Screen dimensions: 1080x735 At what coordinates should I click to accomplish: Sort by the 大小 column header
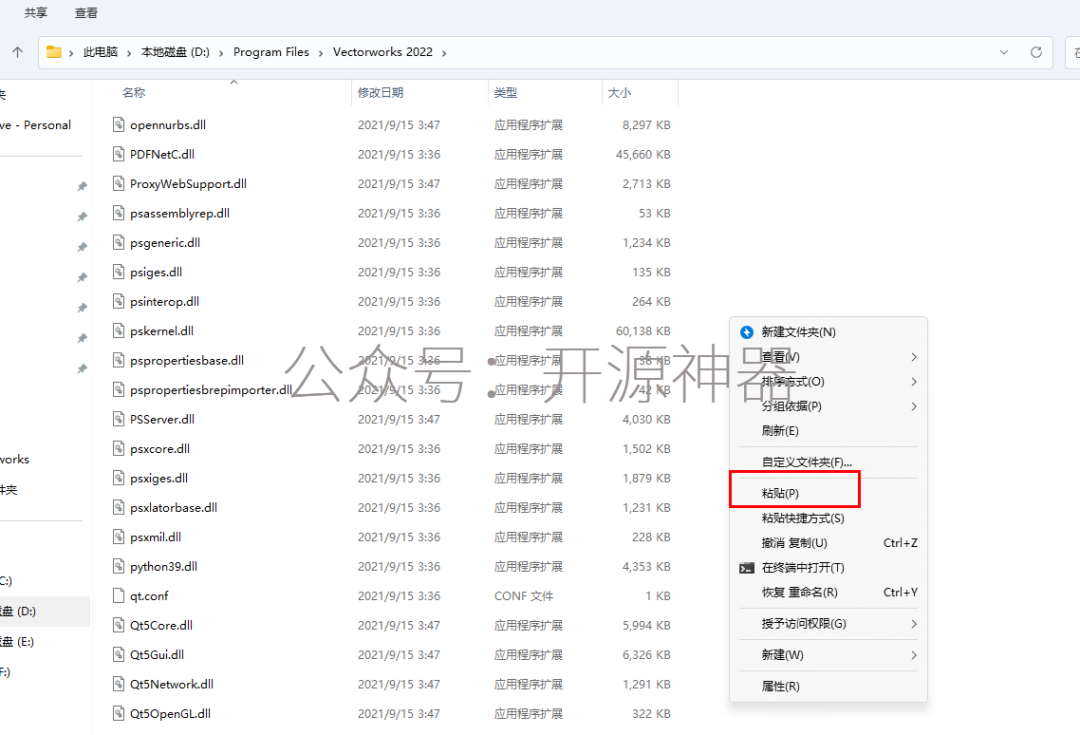click(x=619, y=92)
